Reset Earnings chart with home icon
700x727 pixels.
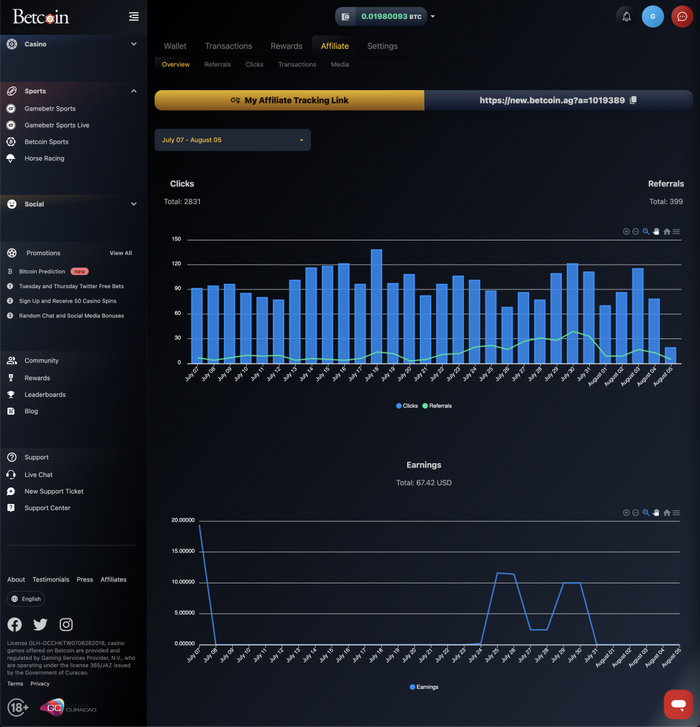pyautogui.click(x=667, y=512)
